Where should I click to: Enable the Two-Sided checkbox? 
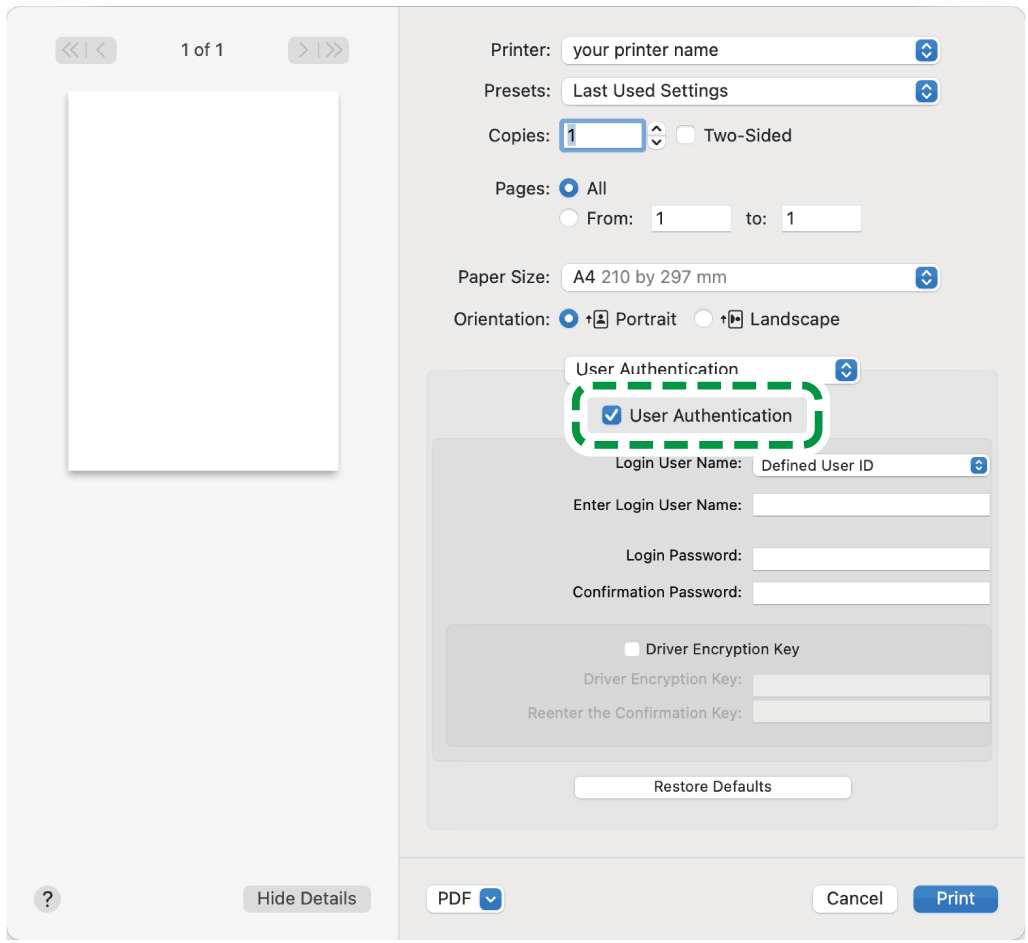click(686, 135)
